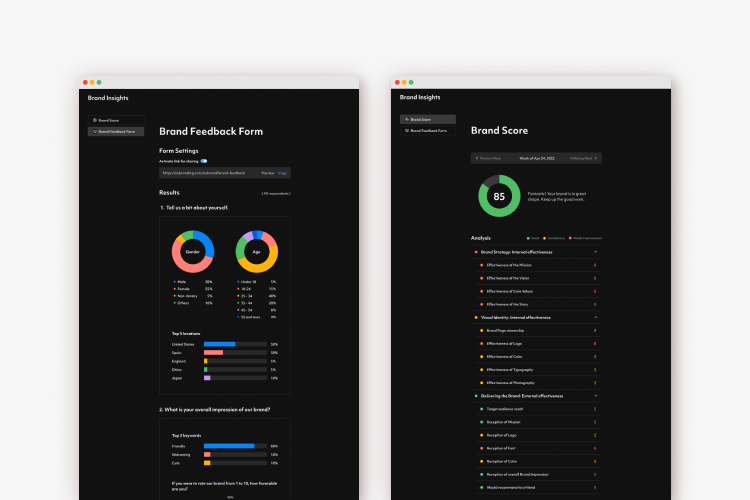The image size is (750, 500).
Task: Click the Japan location bar
Action: tap(235, 378)
